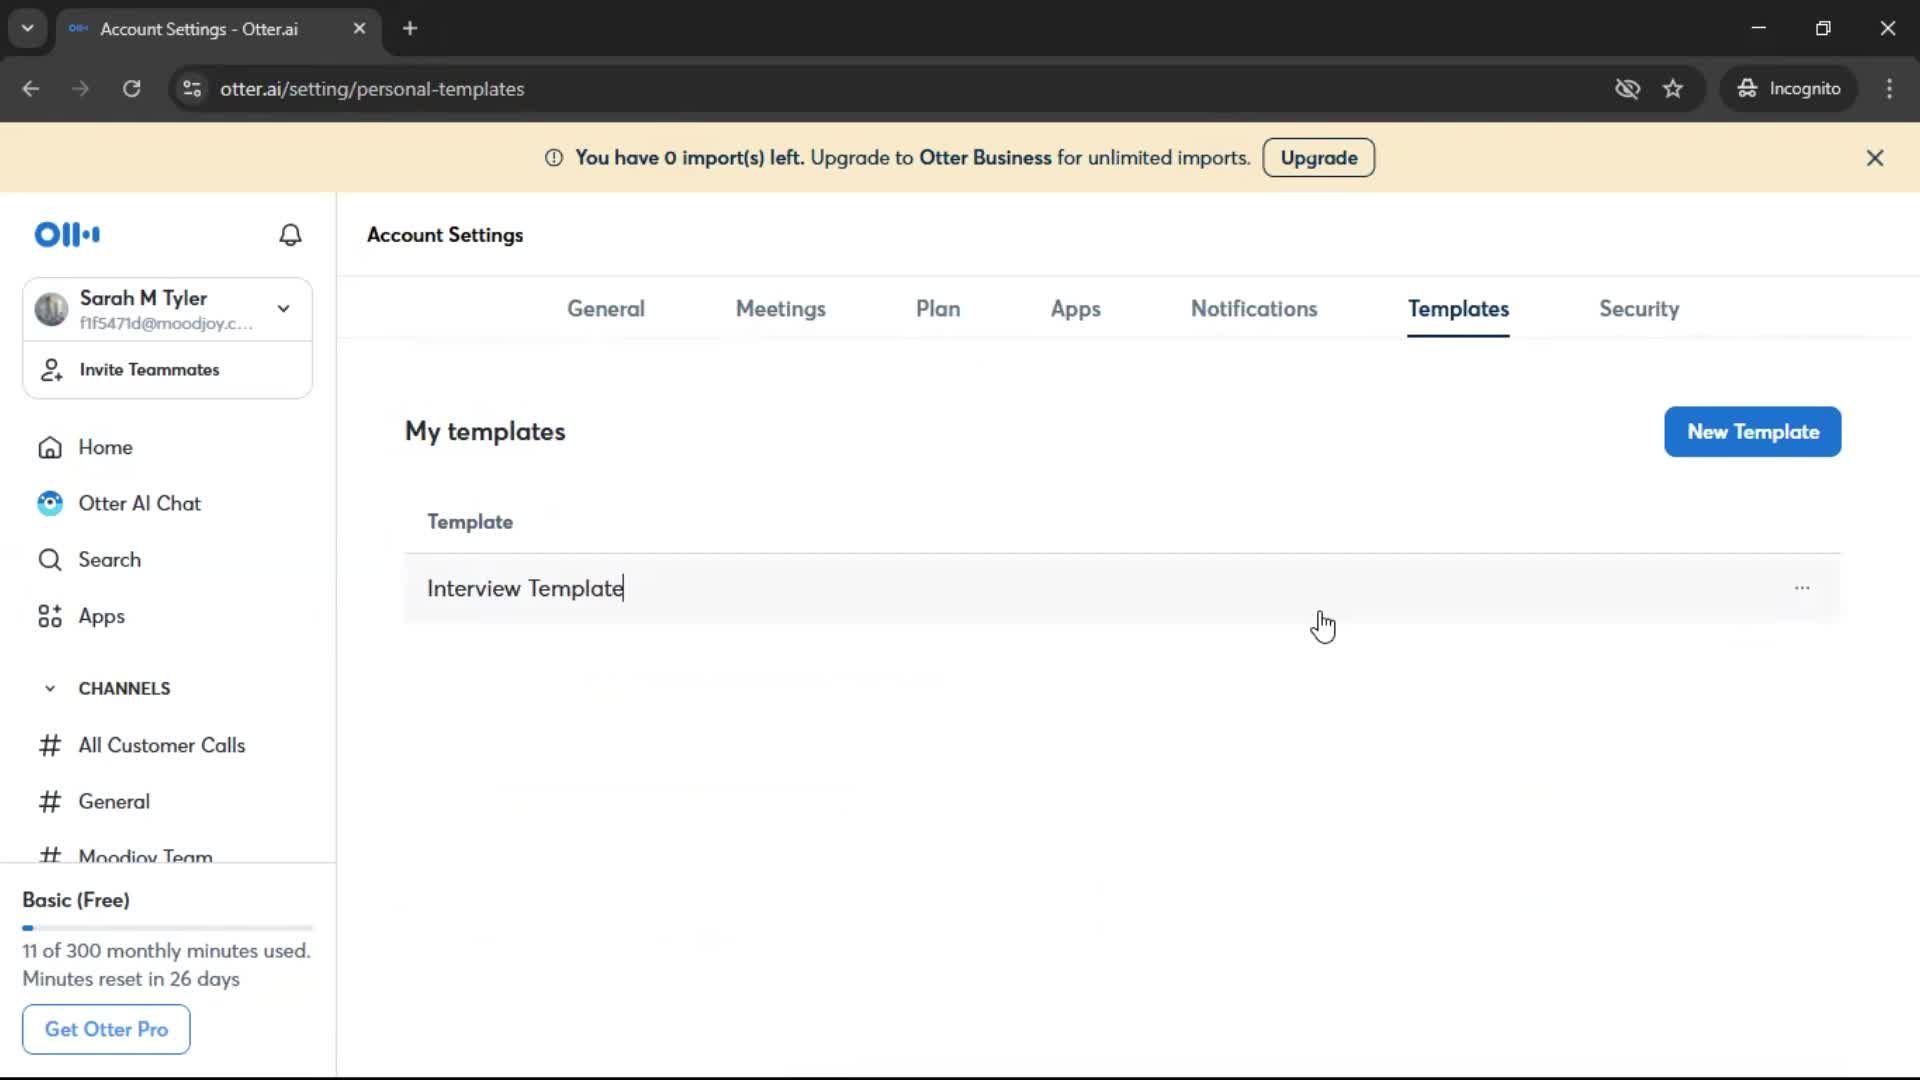This screenshot has height=1080, width=1920.
Task: Click the New Template button
Action: (x=1752, y=432)
